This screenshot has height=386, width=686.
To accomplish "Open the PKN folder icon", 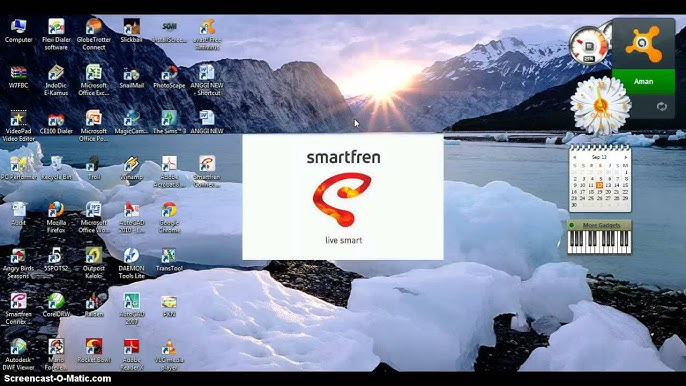I will (x=169, y=305).
